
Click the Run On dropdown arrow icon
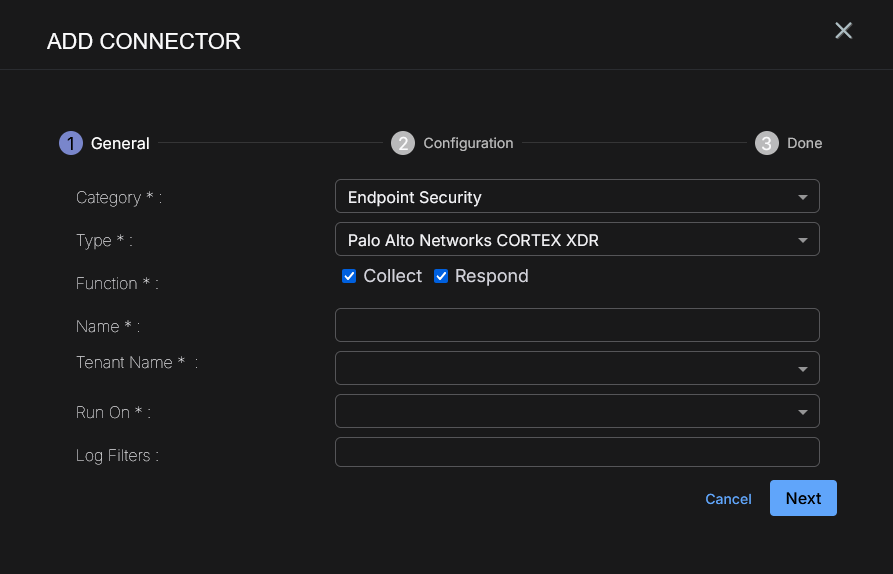click(x=802, y=411)
